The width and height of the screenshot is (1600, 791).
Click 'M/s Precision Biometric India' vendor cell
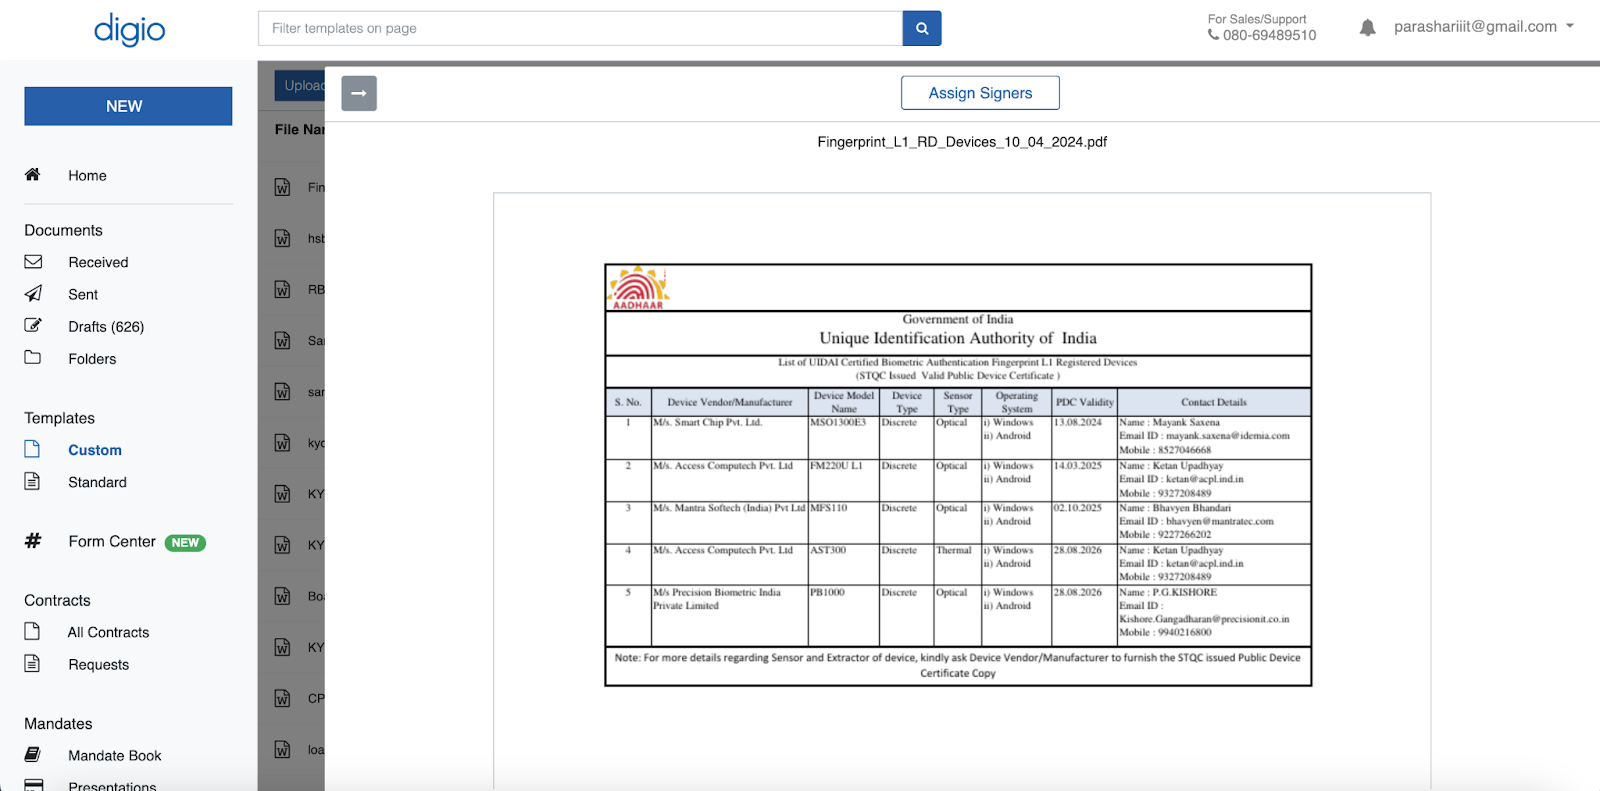pos(730,615)
